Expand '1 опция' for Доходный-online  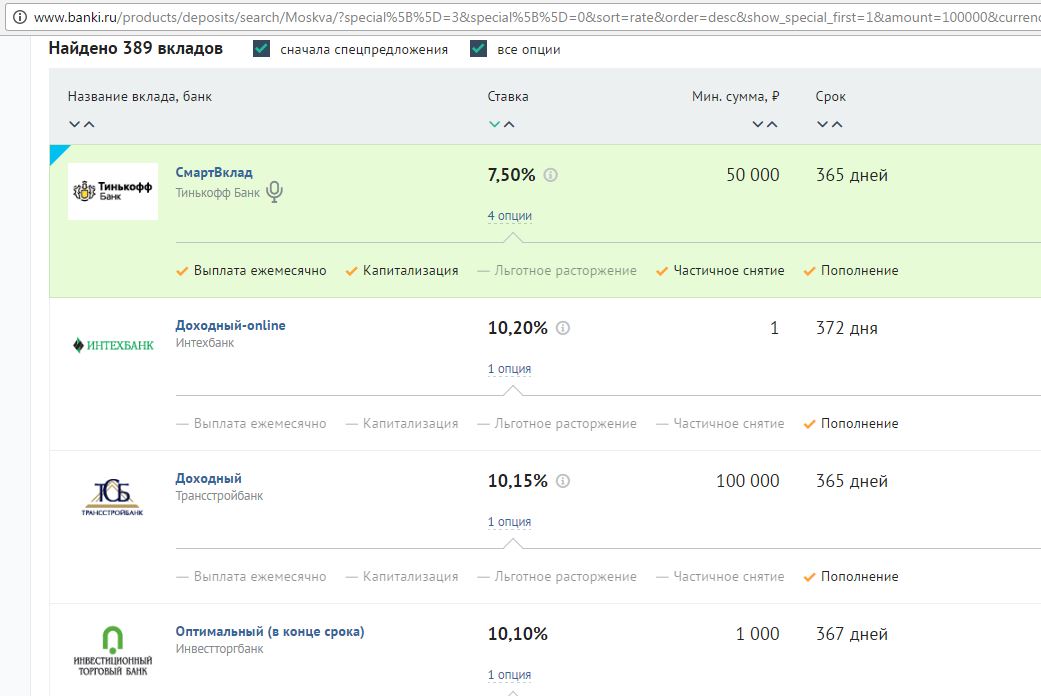(509, 369)
